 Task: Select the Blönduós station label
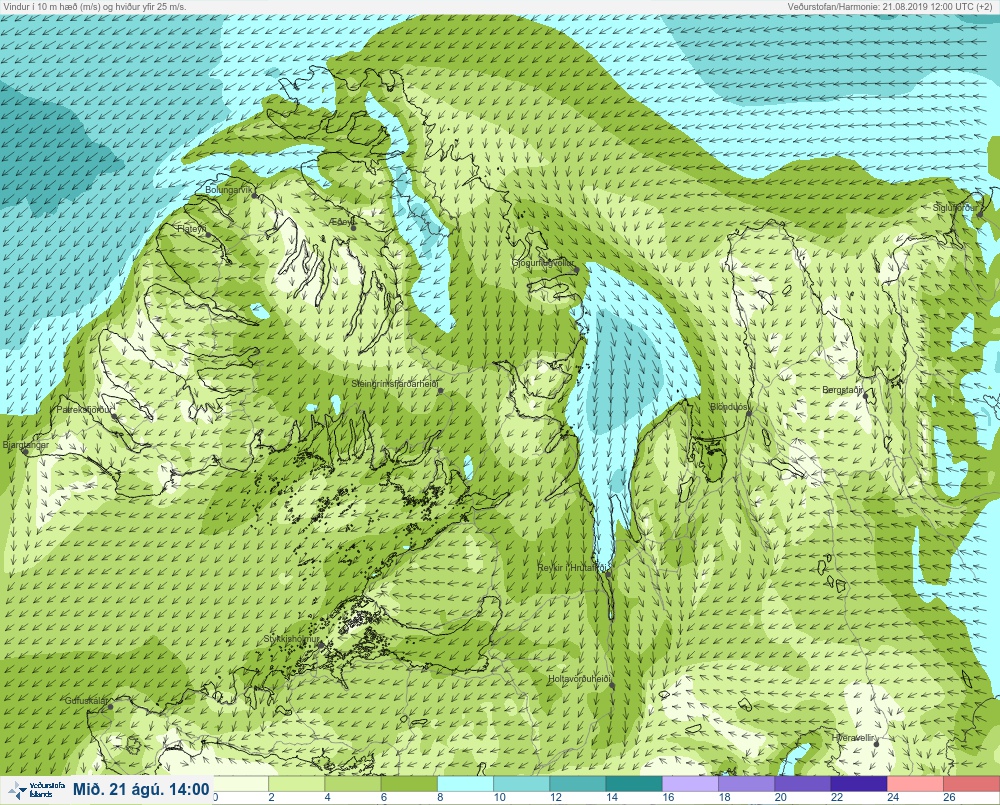pyautogui.click(x=728, y=406)
